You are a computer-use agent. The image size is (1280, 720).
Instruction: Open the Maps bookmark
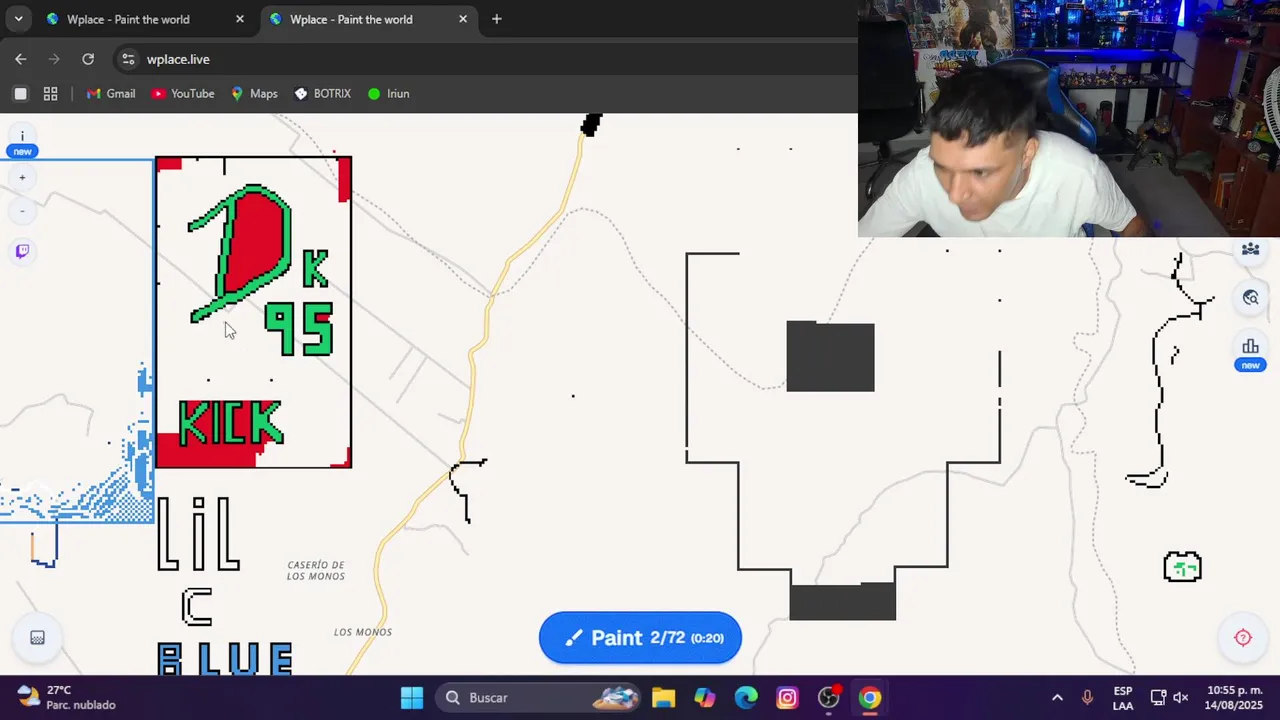[254, 93]
